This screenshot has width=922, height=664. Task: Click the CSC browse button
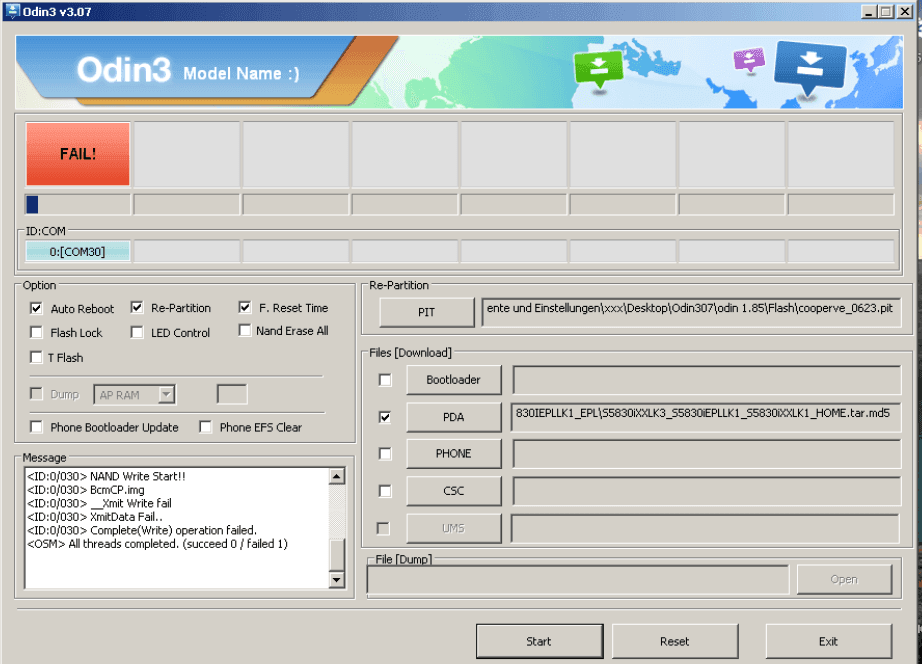tap(454, 491)
